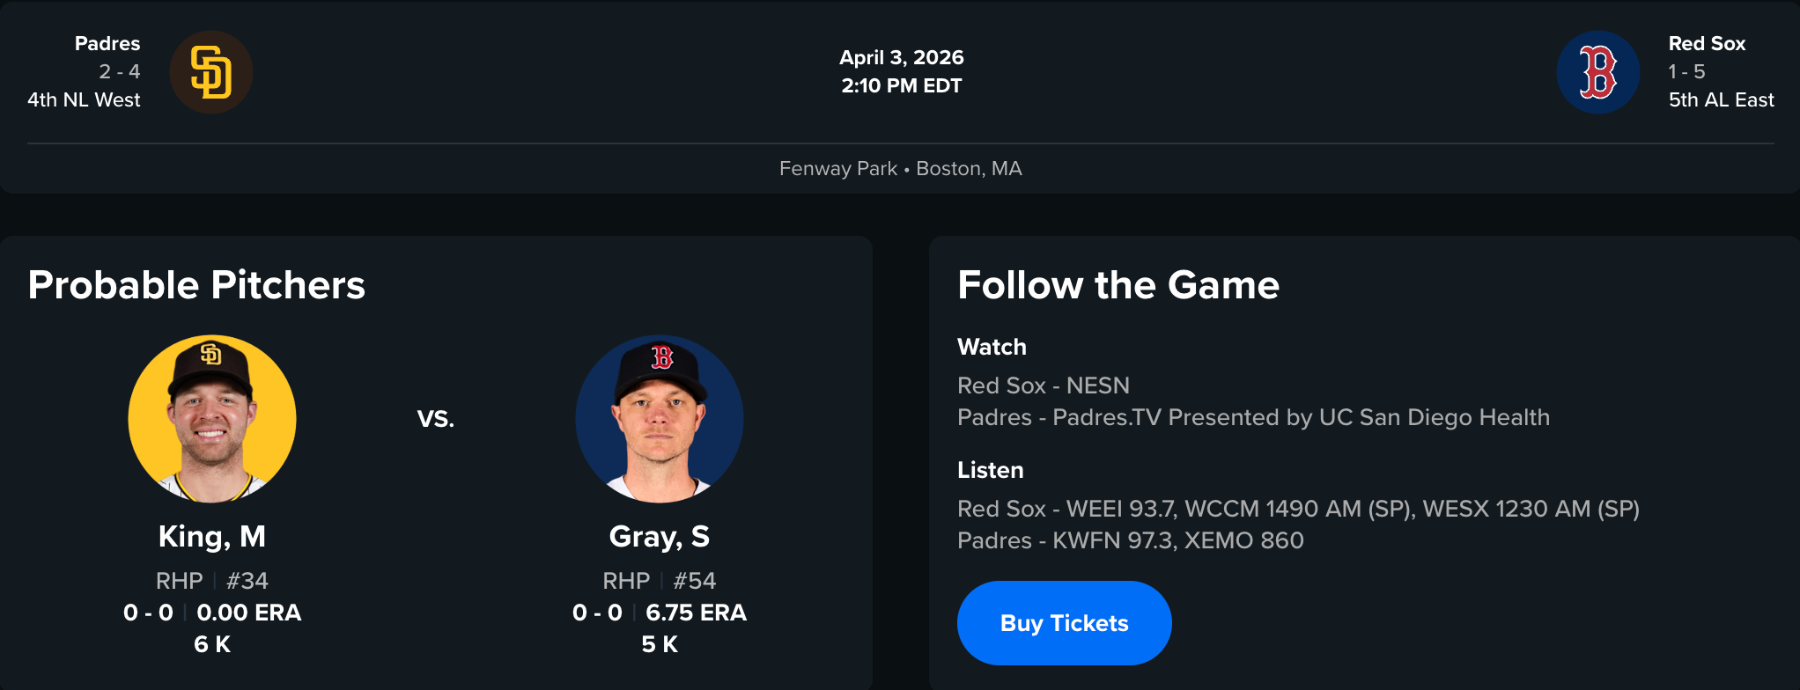Click the Buy Tickets button
The image size is (1800, 690).
click(x=1064, y=623)
